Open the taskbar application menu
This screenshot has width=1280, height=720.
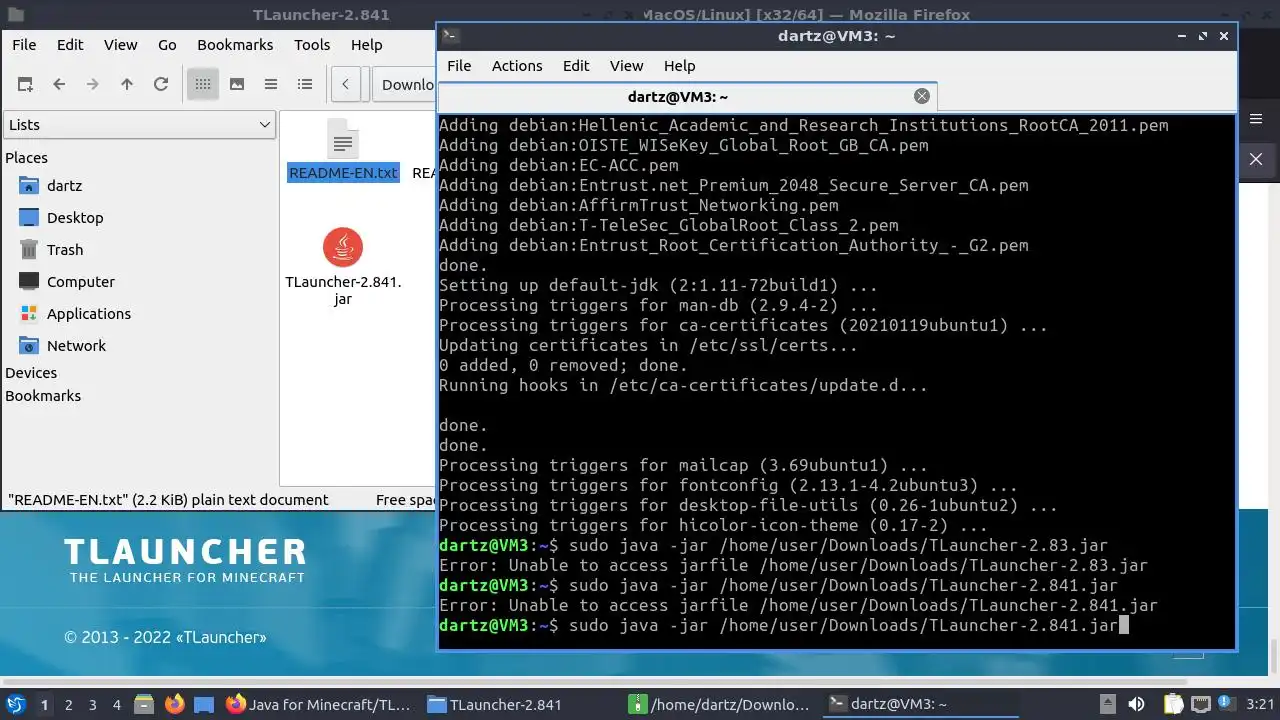(x=16, y=704)
